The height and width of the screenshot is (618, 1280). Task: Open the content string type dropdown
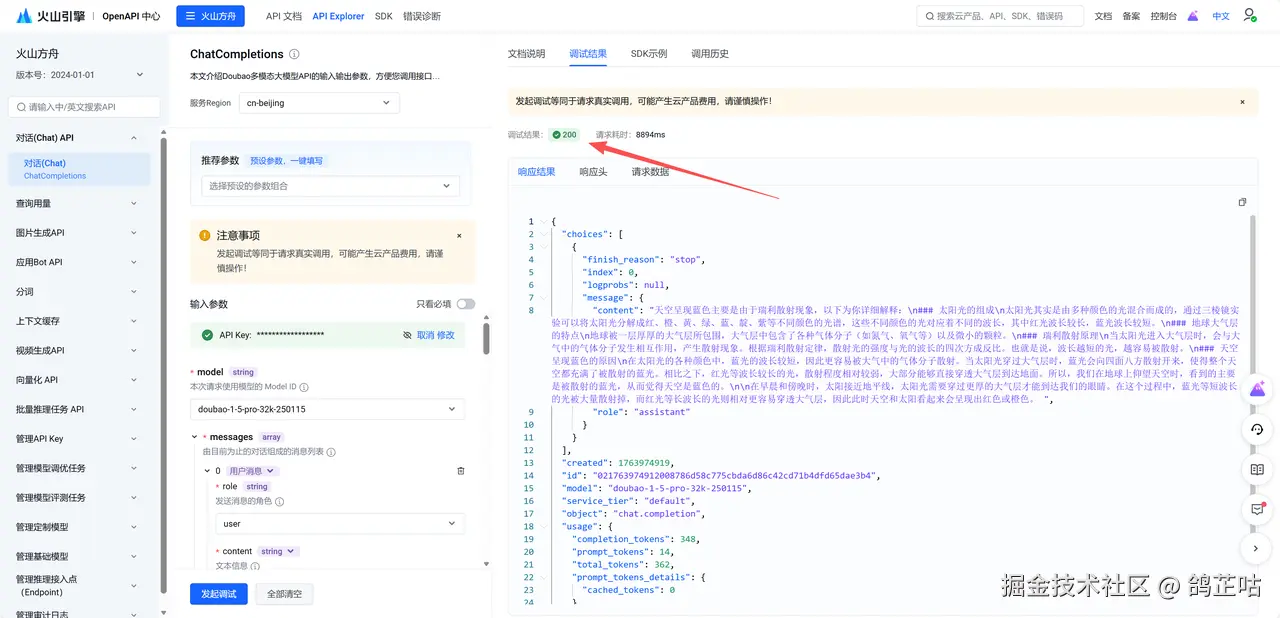[278, 551]
